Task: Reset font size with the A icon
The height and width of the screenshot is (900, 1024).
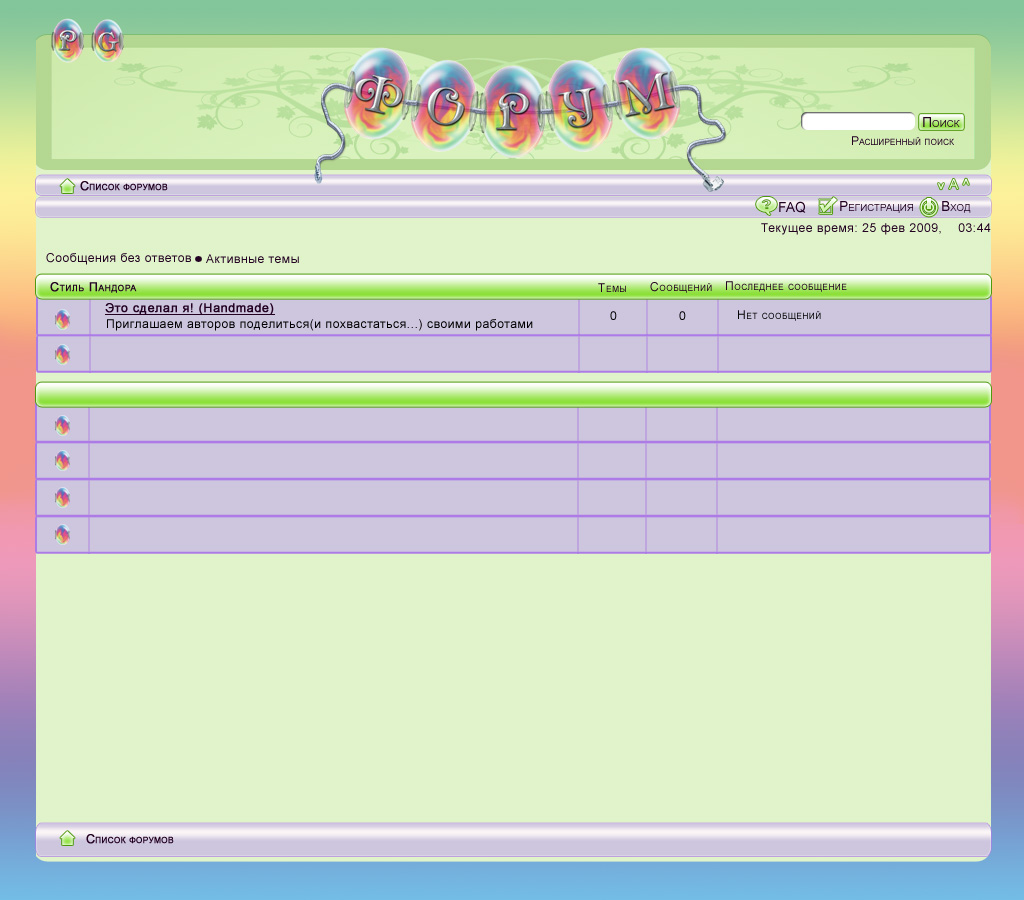Action: tap(954, 185)
